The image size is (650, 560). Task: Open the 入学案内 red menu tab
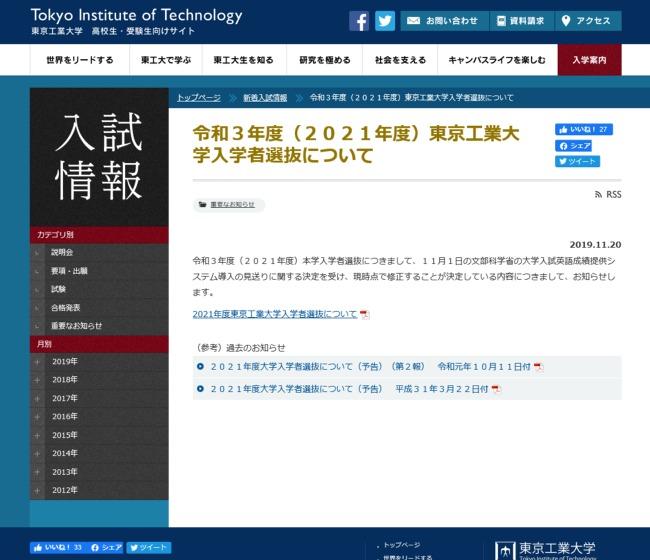[x=589, y=60]
